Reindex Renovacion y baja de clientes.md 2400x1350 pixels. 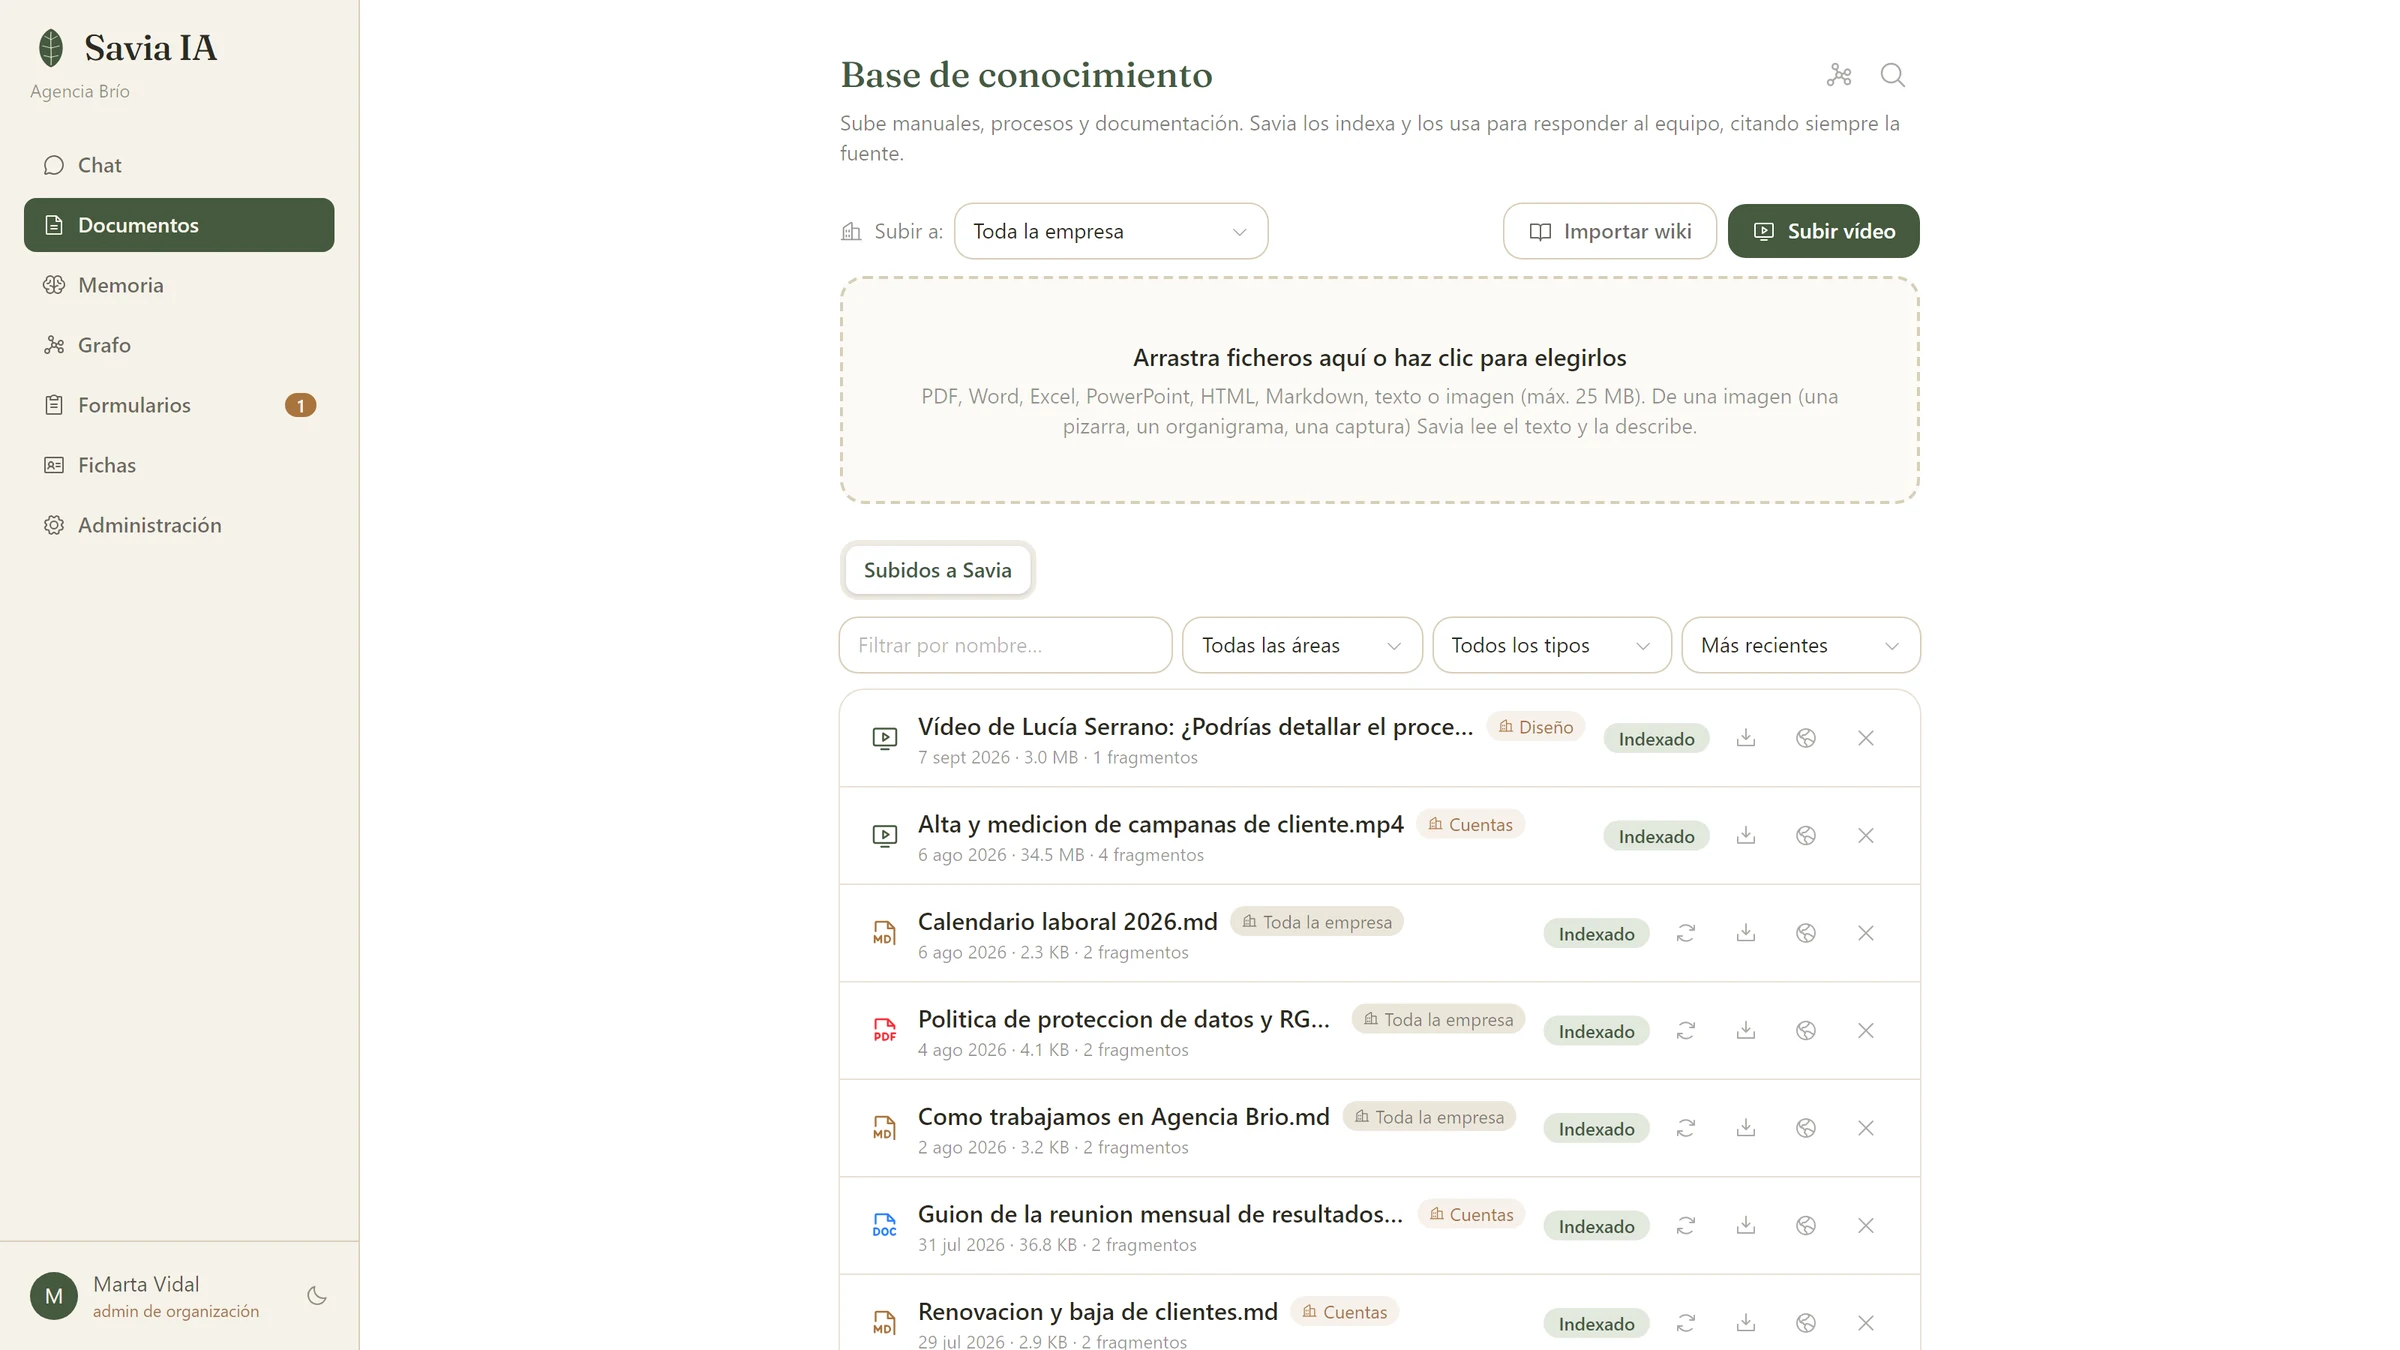pyautogui.click(x=1686, y=1323)
